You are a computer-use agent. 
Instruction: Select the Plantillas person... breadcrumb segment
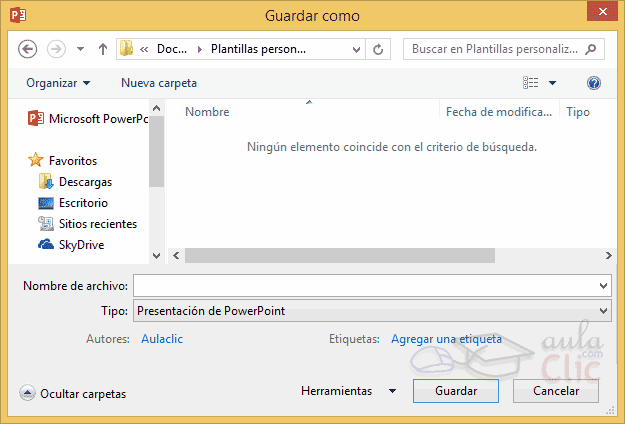258,49
